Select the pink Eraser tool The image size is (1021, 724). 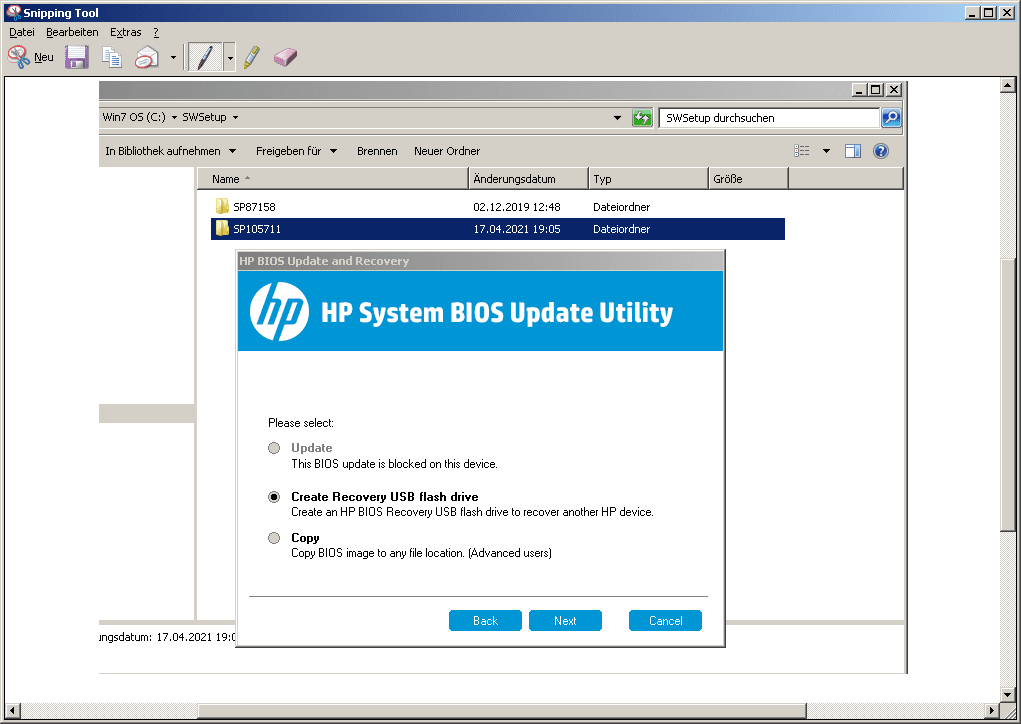tap(285, 57)
